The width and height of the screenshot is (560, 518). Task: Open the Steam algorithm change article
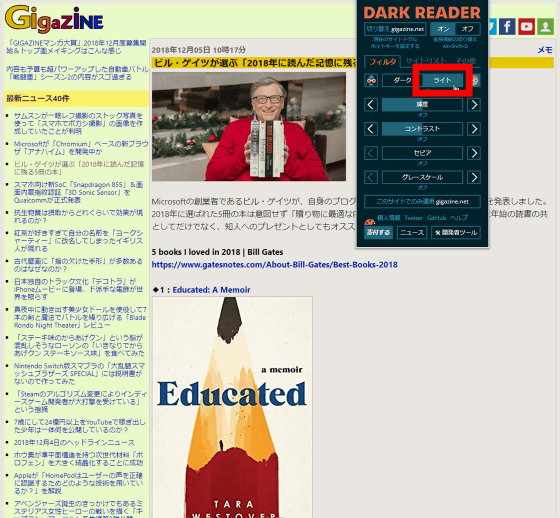click(x=80, y=402)
